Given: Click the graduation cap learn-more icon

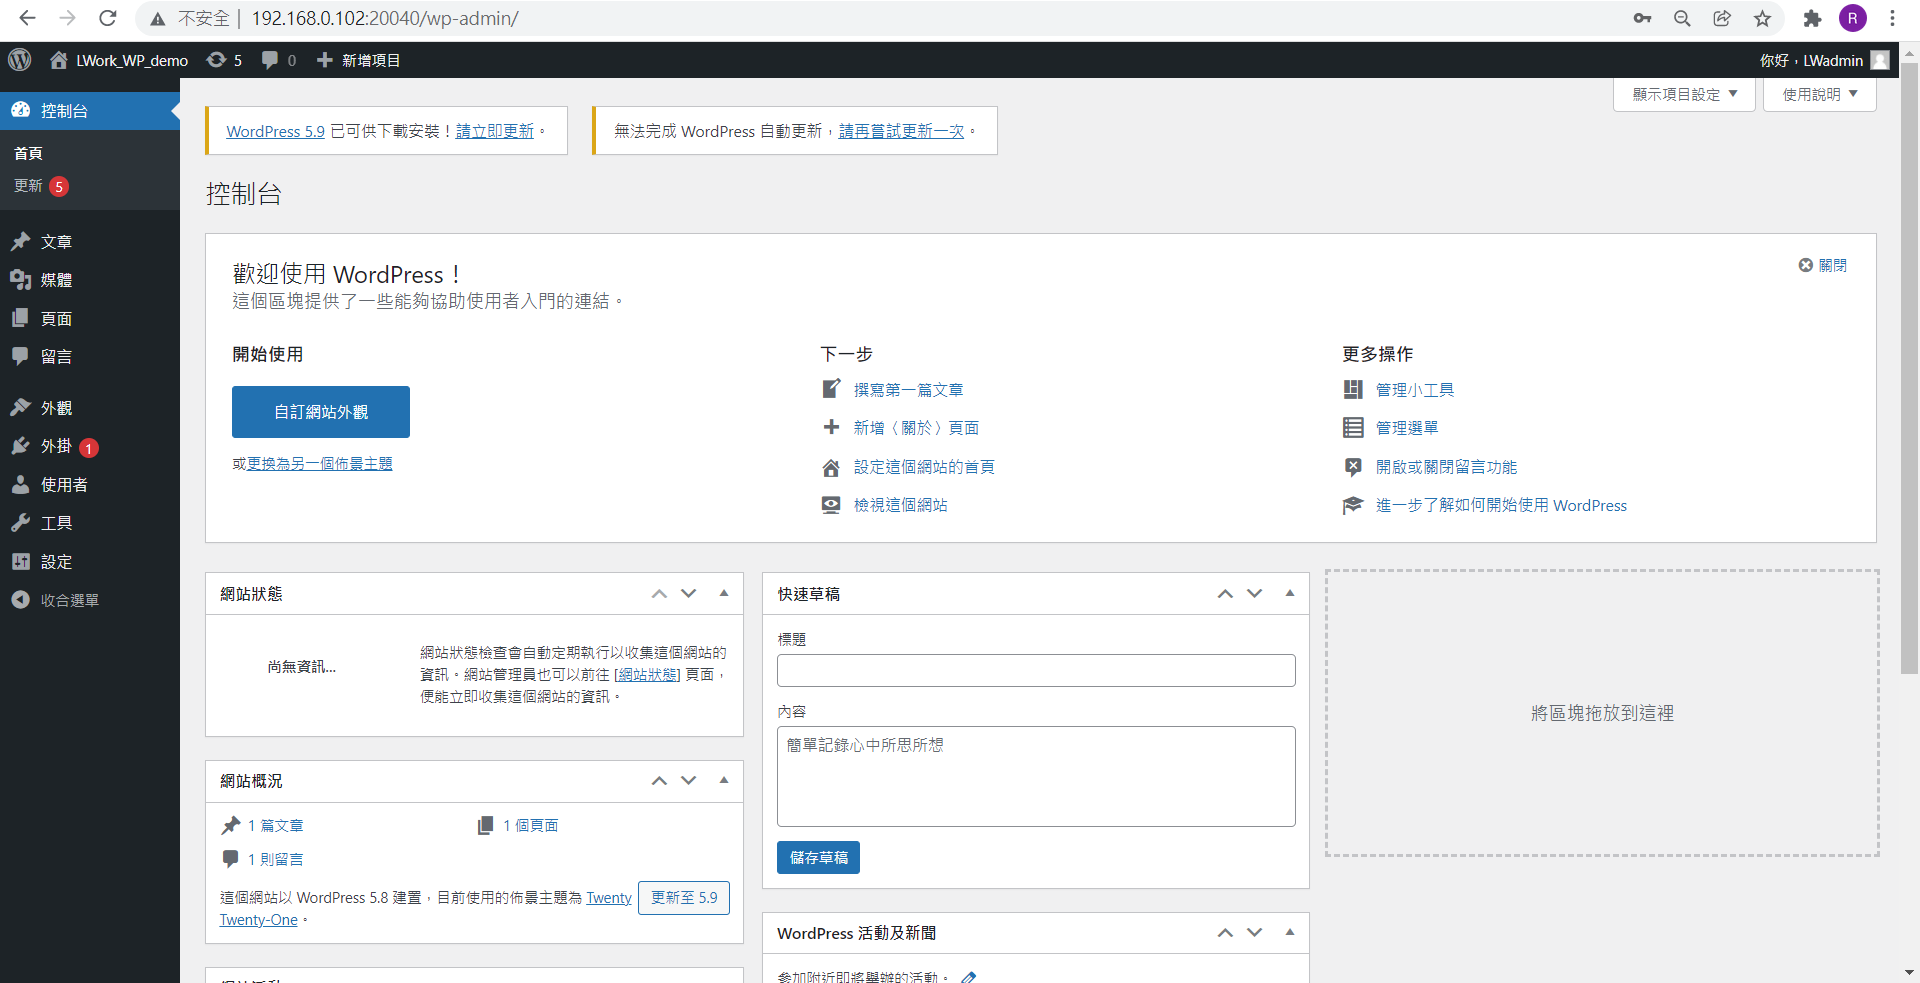Looking at the screenshot, I should (x=1353, y=505).
